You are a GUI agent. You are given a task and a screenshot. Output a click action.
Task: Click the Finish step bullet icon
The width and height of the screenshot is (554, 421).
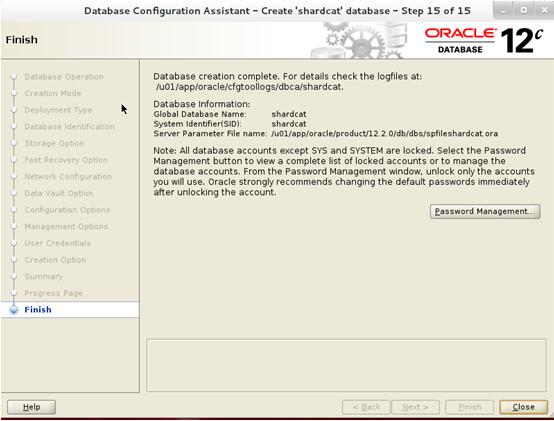[x=14, y=310]
